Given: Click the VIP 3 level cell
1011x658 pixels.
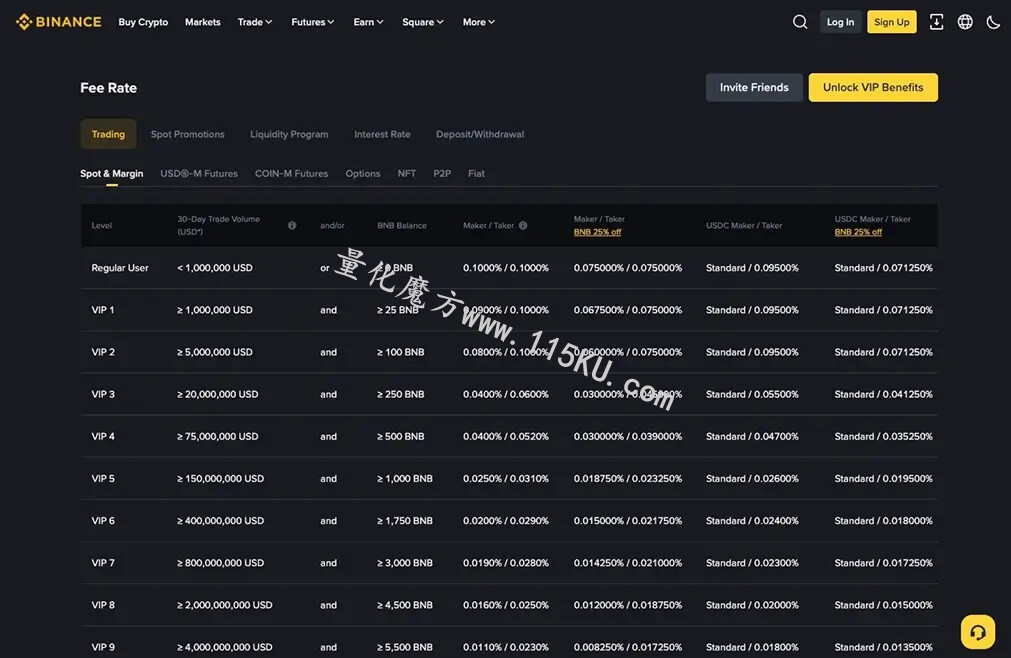Looking at the screenshot, I should click(103, 394).
